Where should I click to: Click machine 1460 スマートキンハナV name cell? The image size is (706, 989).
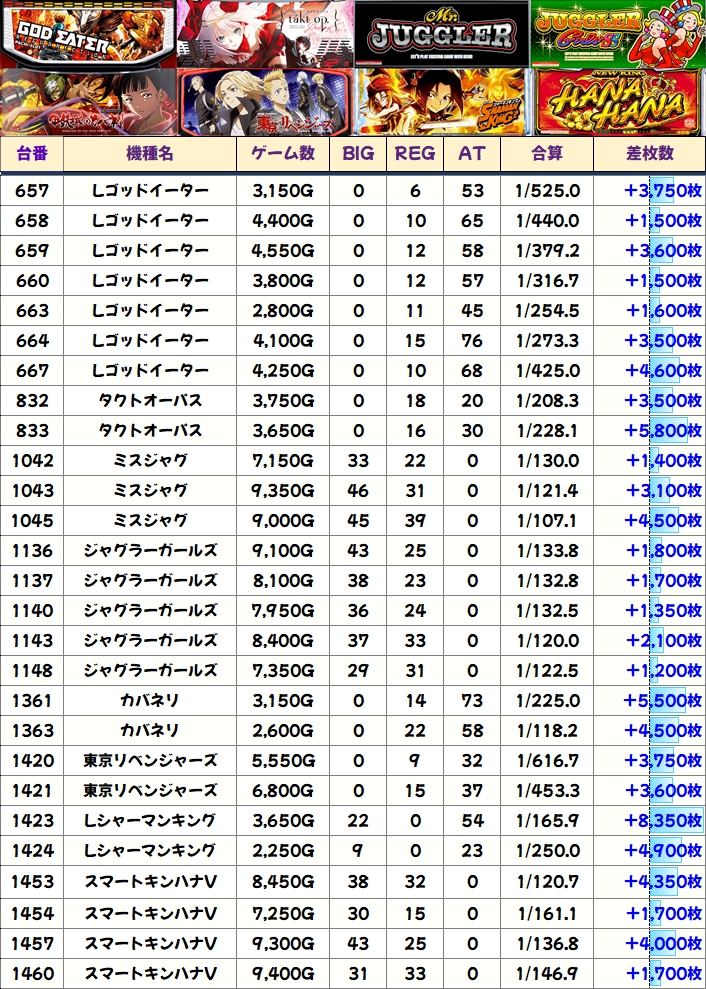150,974
